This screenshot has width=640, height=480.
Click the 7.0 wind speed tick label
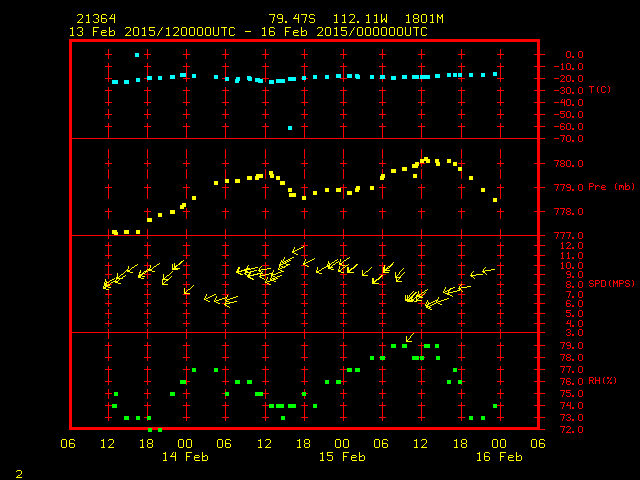point(574,295)
